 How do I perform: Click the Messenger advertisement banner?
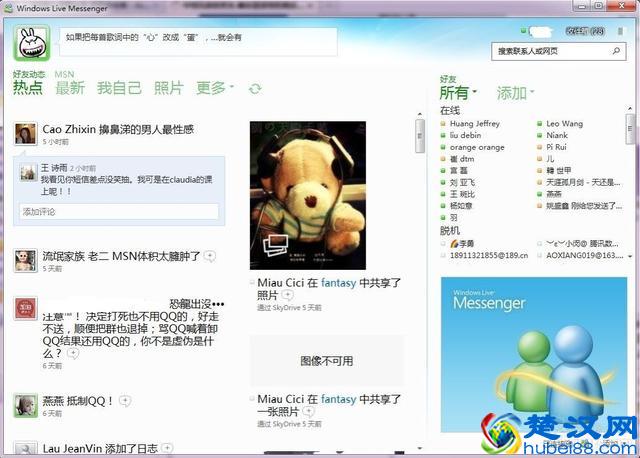(x=534, y=354)
